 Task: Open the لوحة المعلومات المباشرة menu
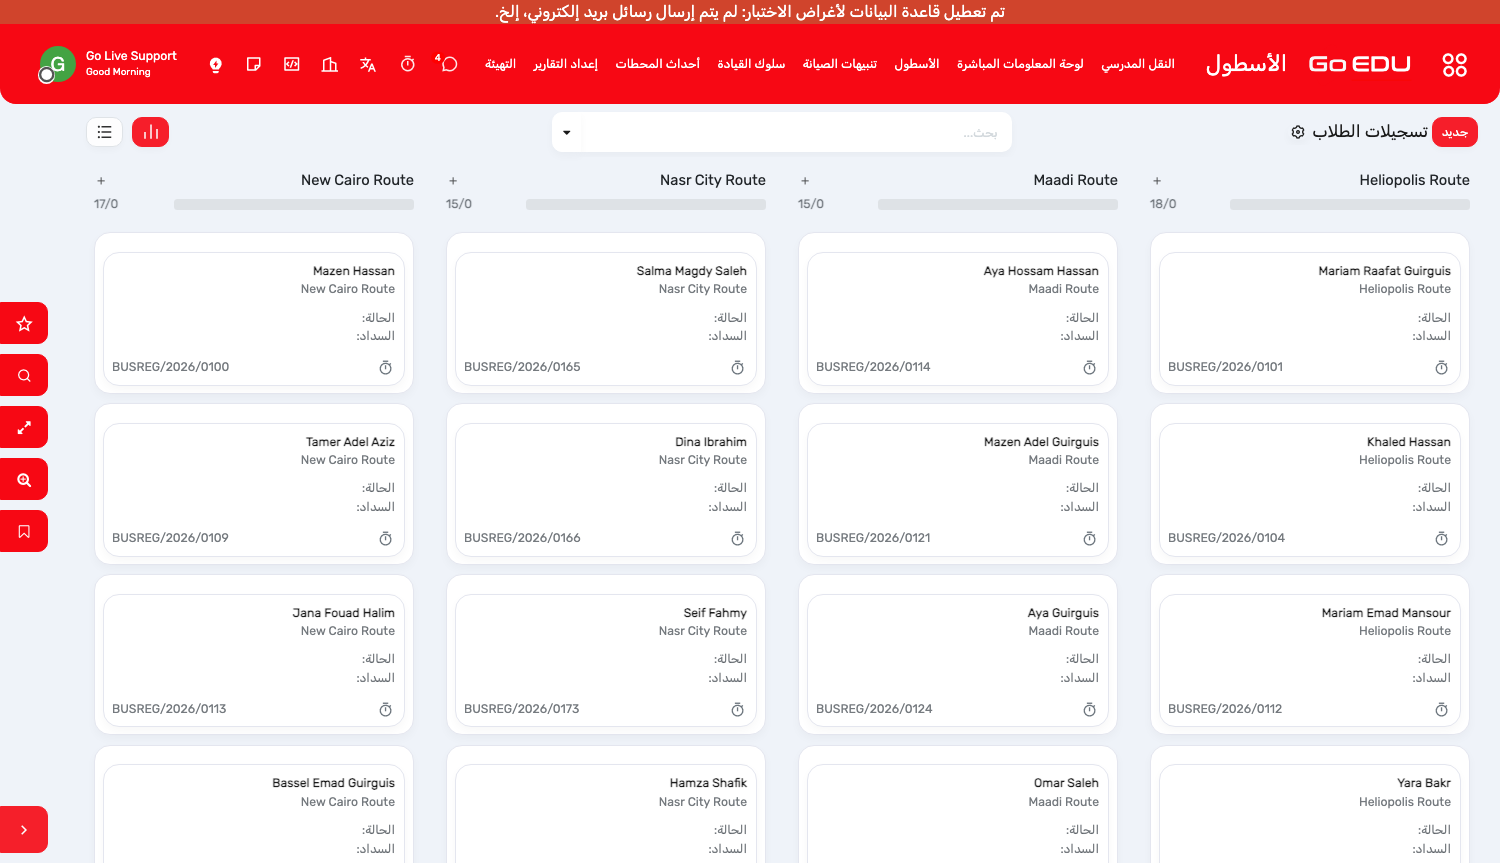[1020, 64]
